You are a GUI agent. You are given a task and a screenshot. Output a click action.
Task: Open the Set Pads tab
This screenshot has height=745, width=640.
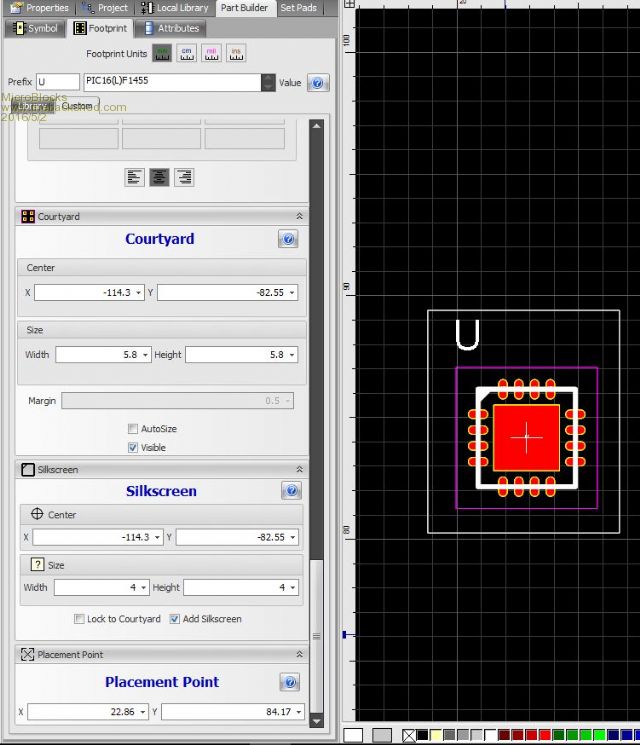point(298,8)
